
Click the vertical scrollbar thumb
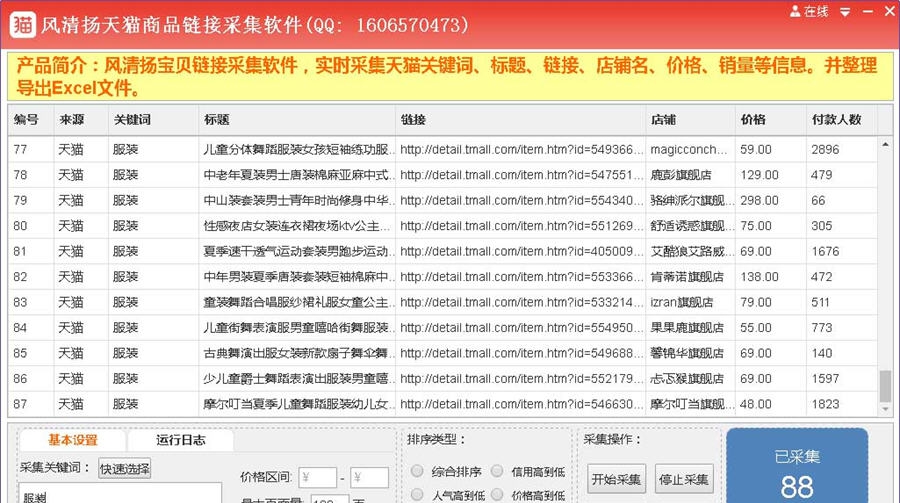pos(885,386)
